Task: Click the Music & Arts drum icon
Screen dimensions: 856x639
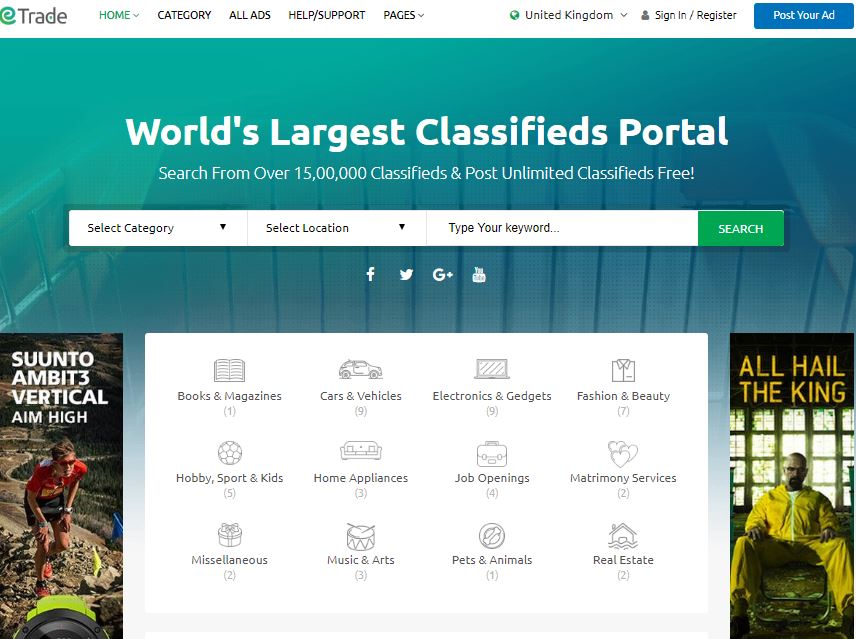Action: click(x=361, y=536)
